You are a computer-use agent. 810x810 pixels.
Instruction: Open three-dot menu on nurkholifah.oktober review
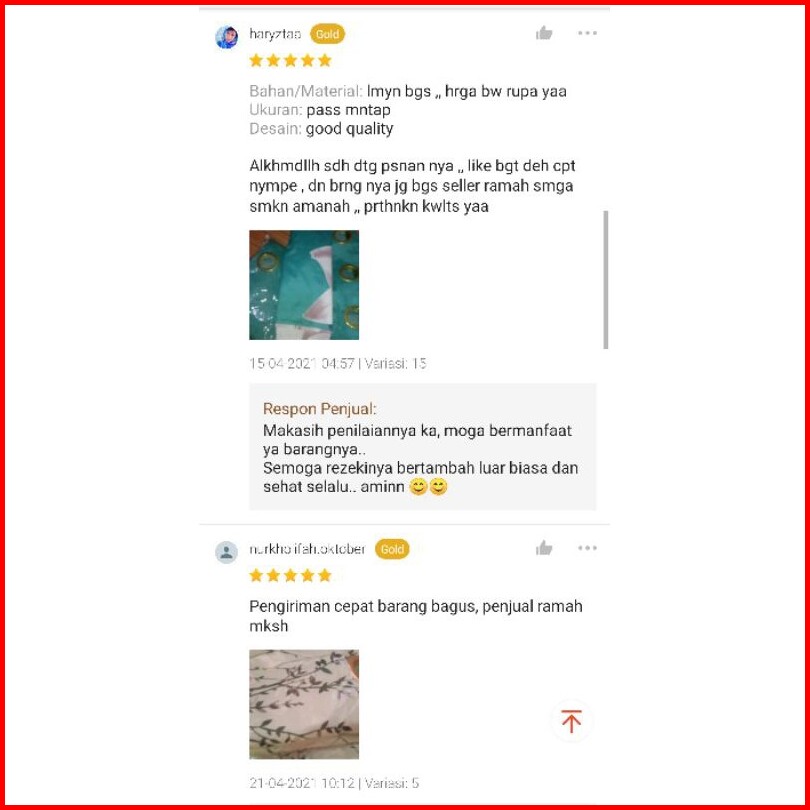pyautogui.click(x=587, y=548)
